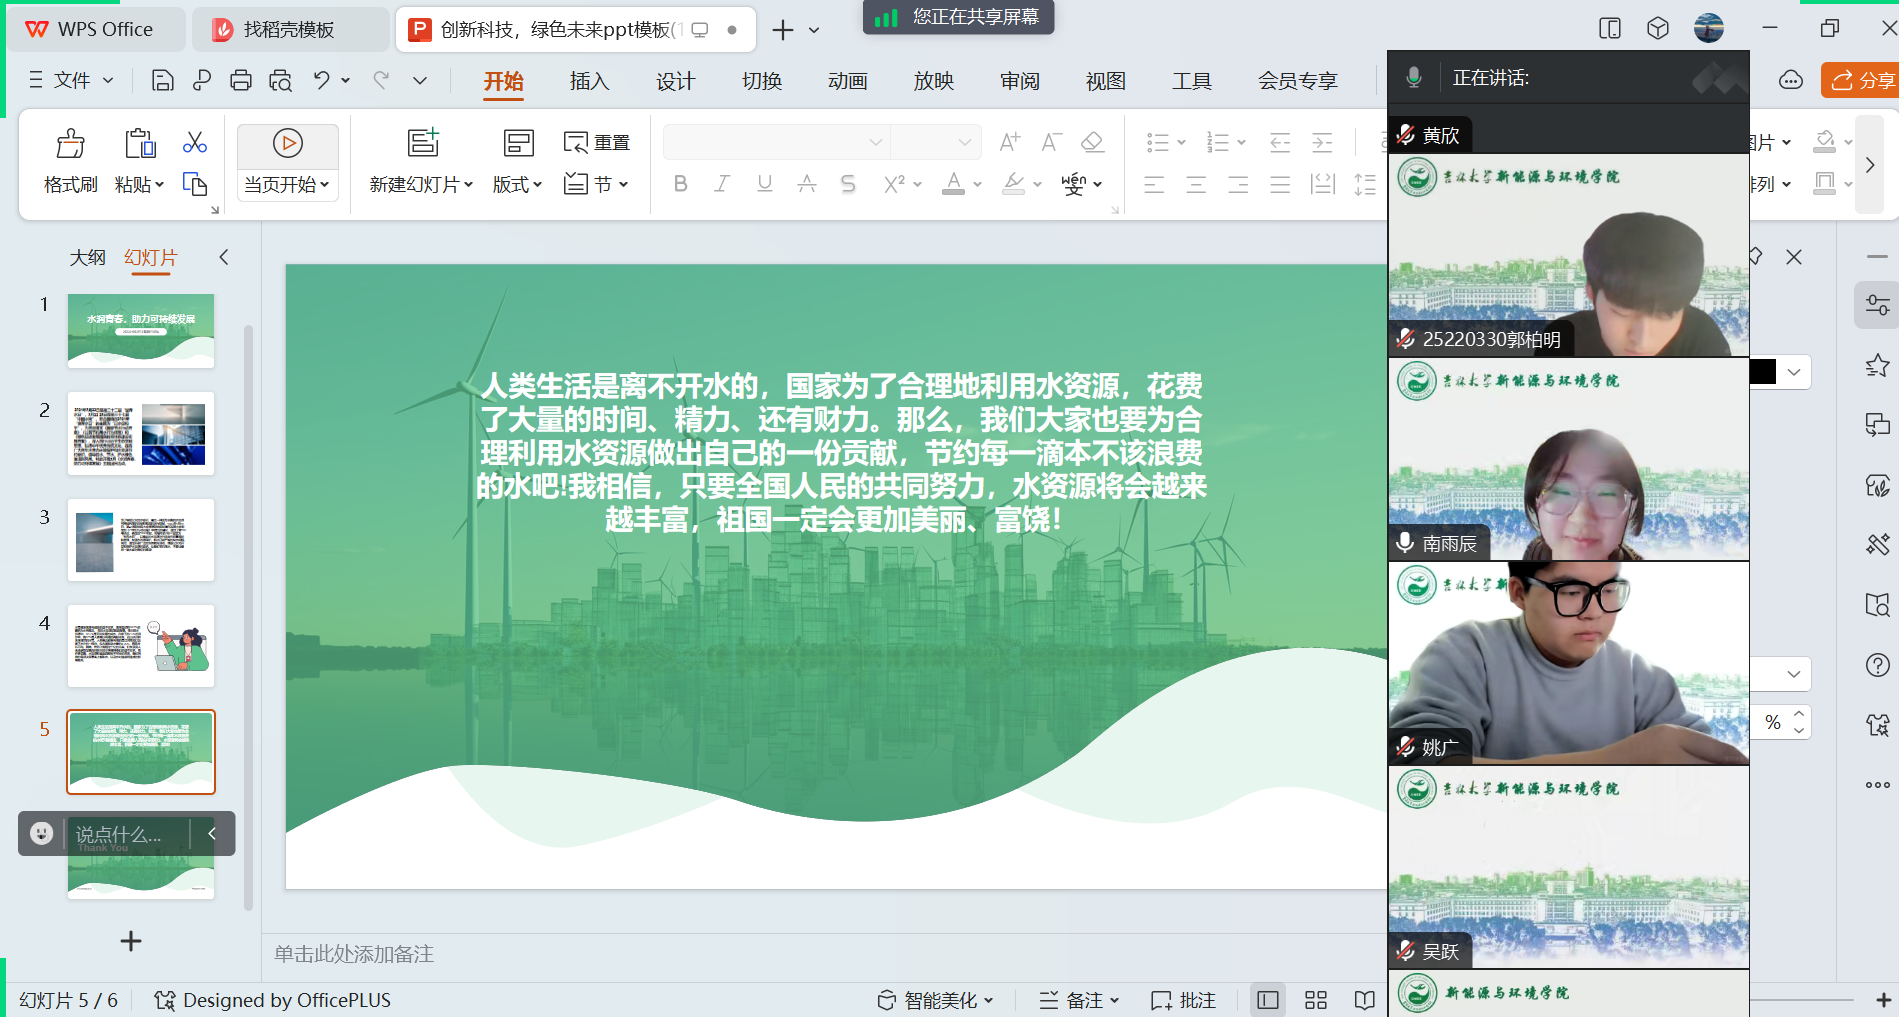Click the Print icon
The width and height of the screenshot is (1899, 1017).
click(x=240, y=81)
